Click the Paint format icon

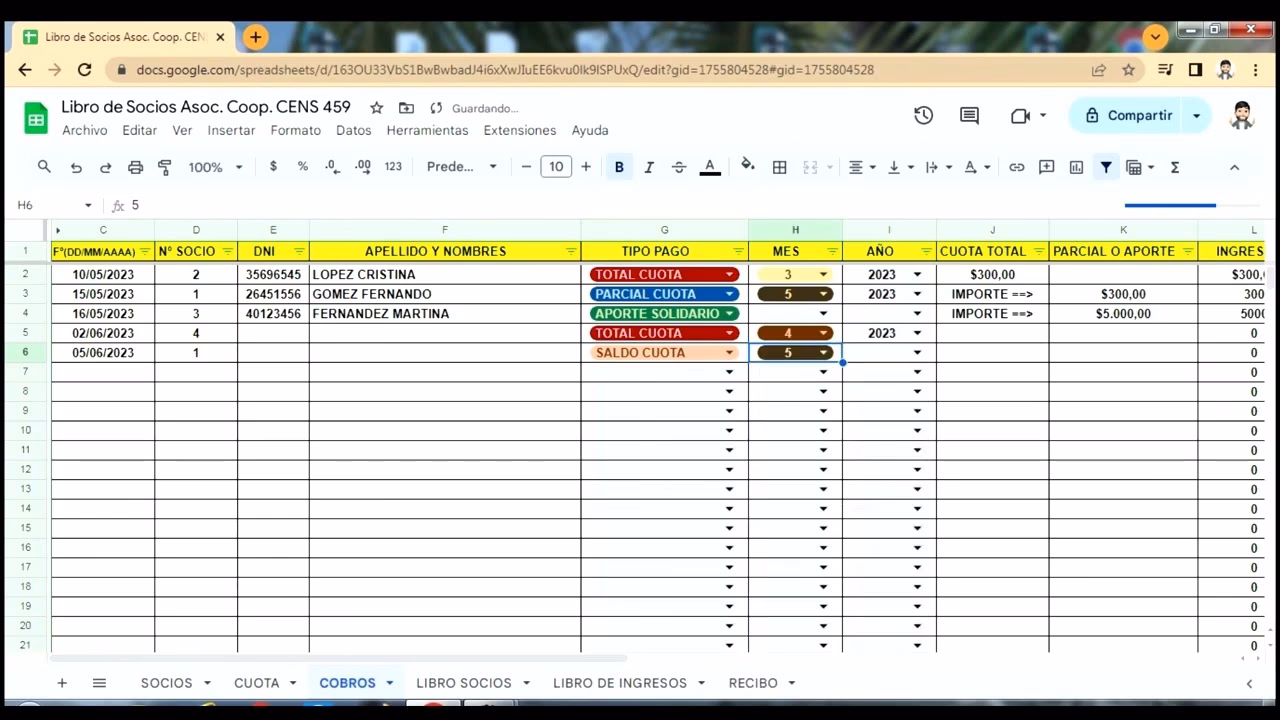(x=164, y=166)
